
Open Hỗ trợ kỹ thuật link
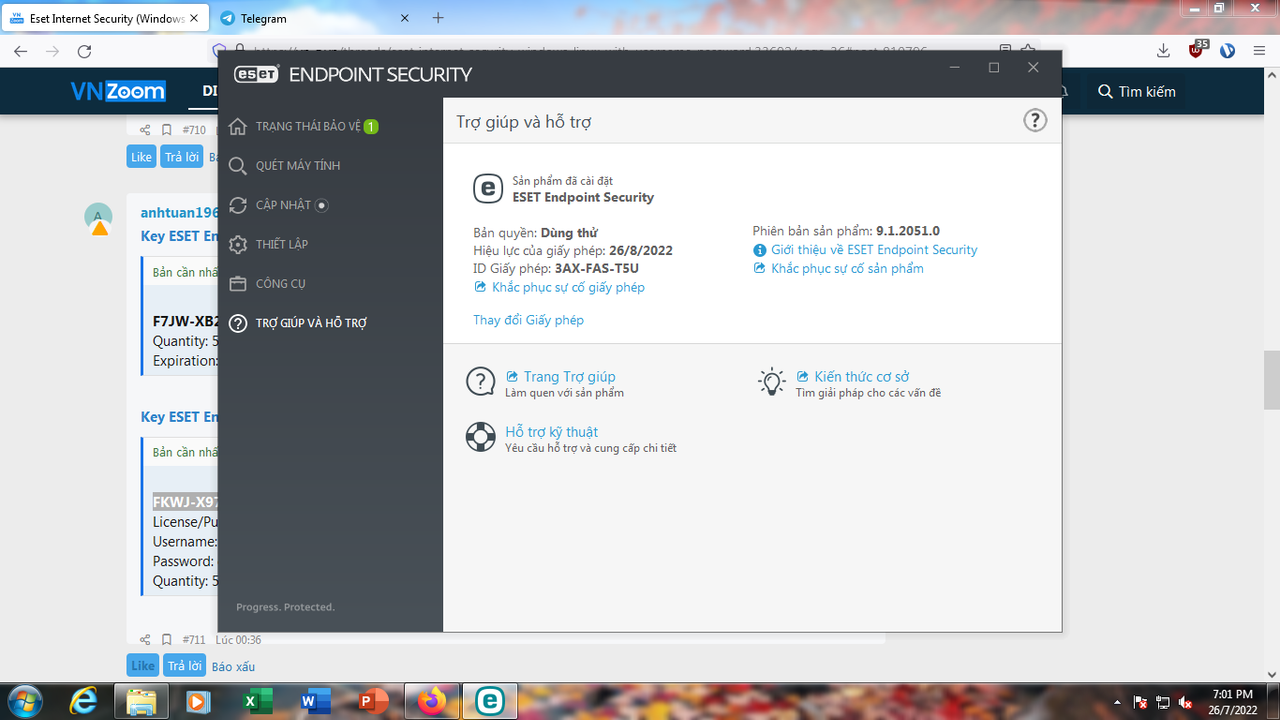pos(551,432)
